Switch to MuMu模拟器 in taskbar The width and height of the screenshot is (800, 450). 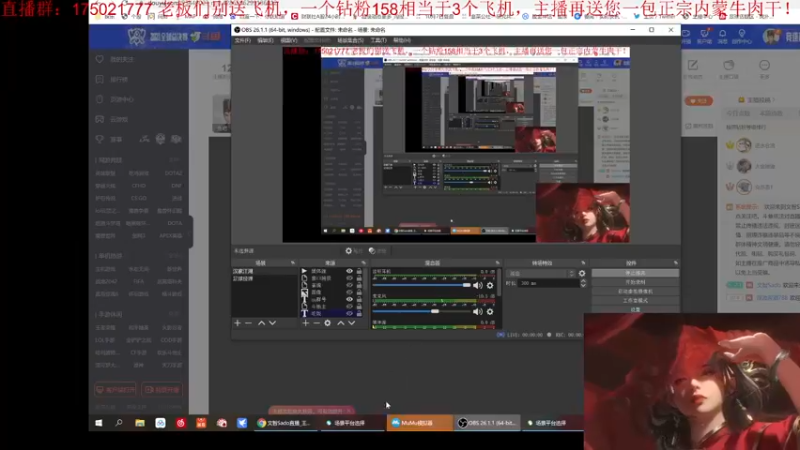[419, 423]
